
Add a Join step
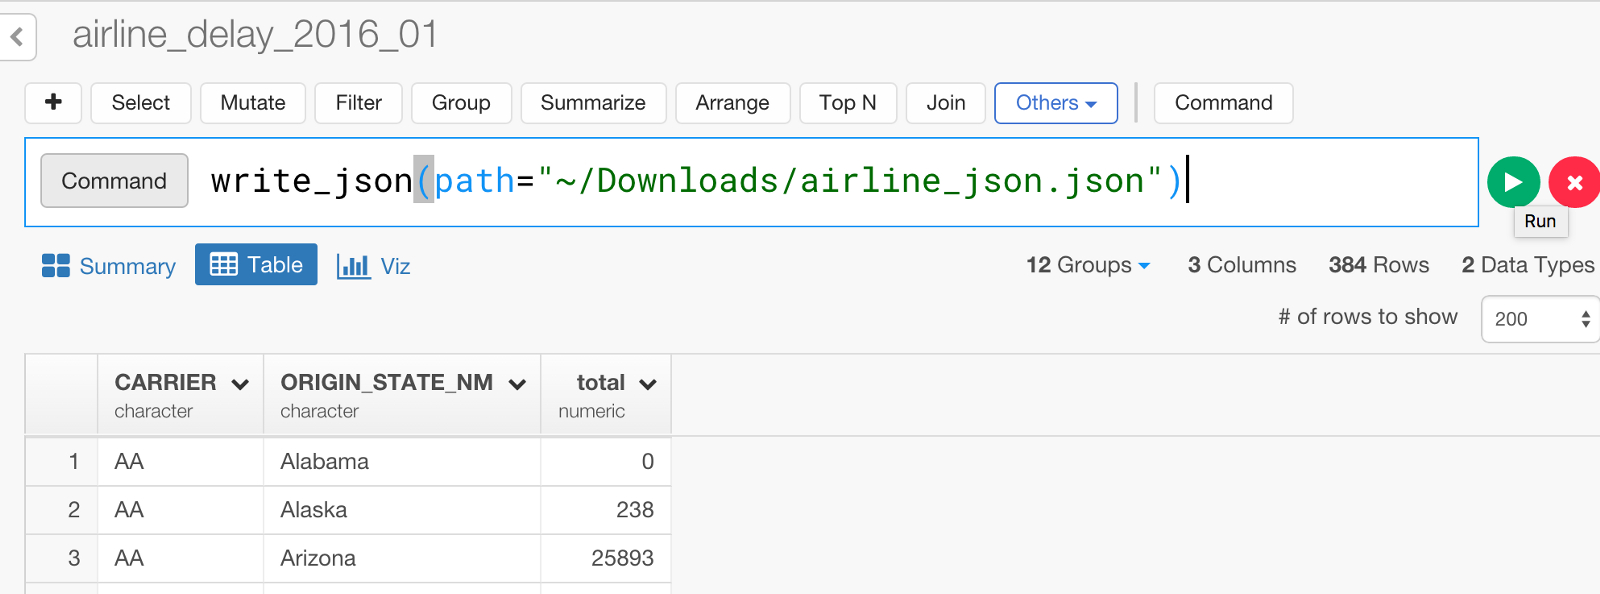tap(946, 103)
